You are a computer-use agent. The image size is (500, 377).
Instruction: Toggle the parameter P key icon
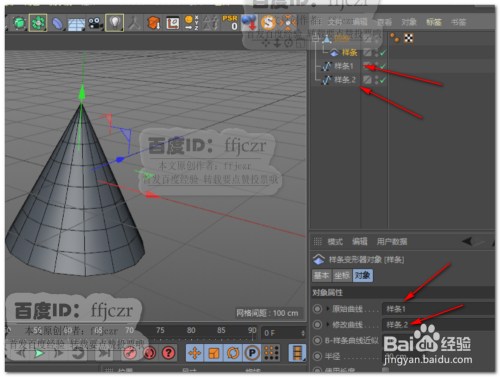[252, 353]
